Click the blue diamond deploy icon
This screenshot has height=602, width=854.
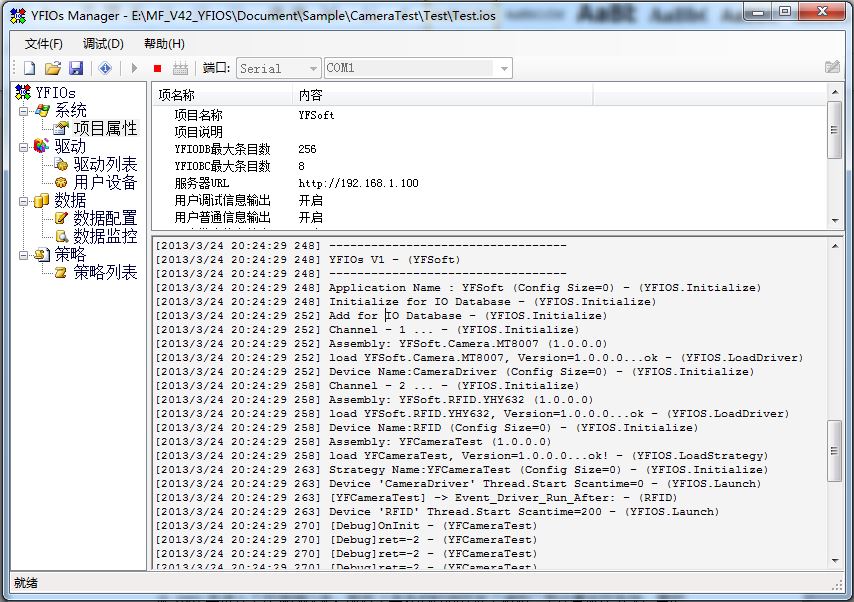click(105, 68)
